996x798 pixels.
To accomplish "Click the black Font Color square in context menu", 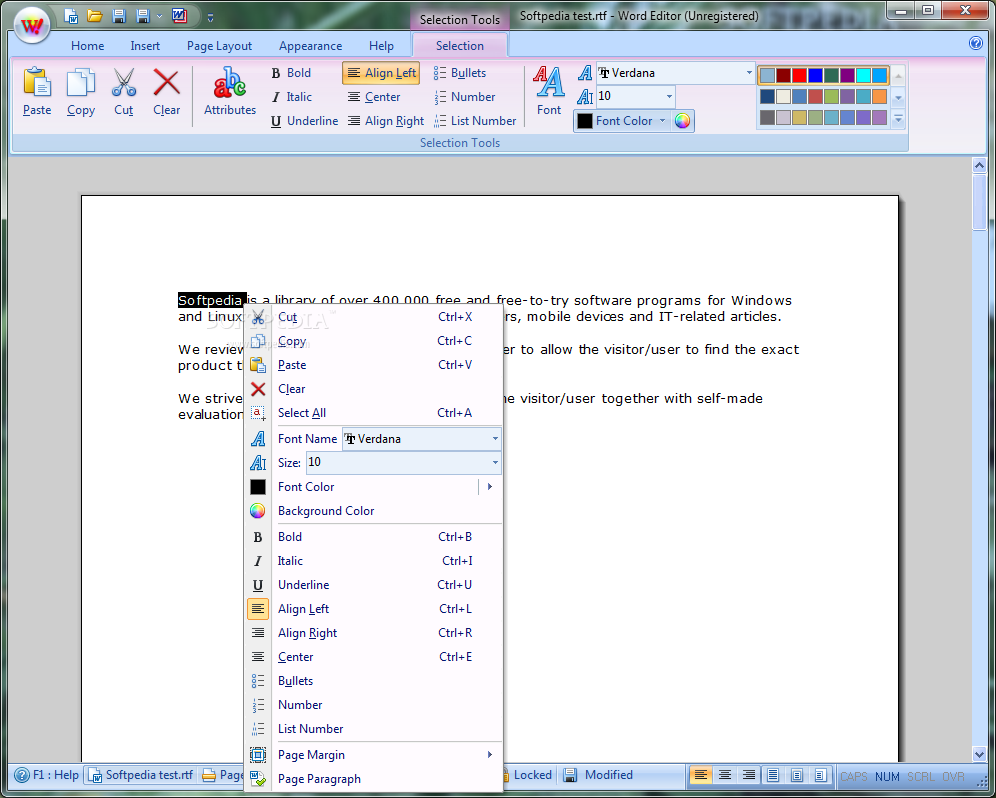I will 257,487.
